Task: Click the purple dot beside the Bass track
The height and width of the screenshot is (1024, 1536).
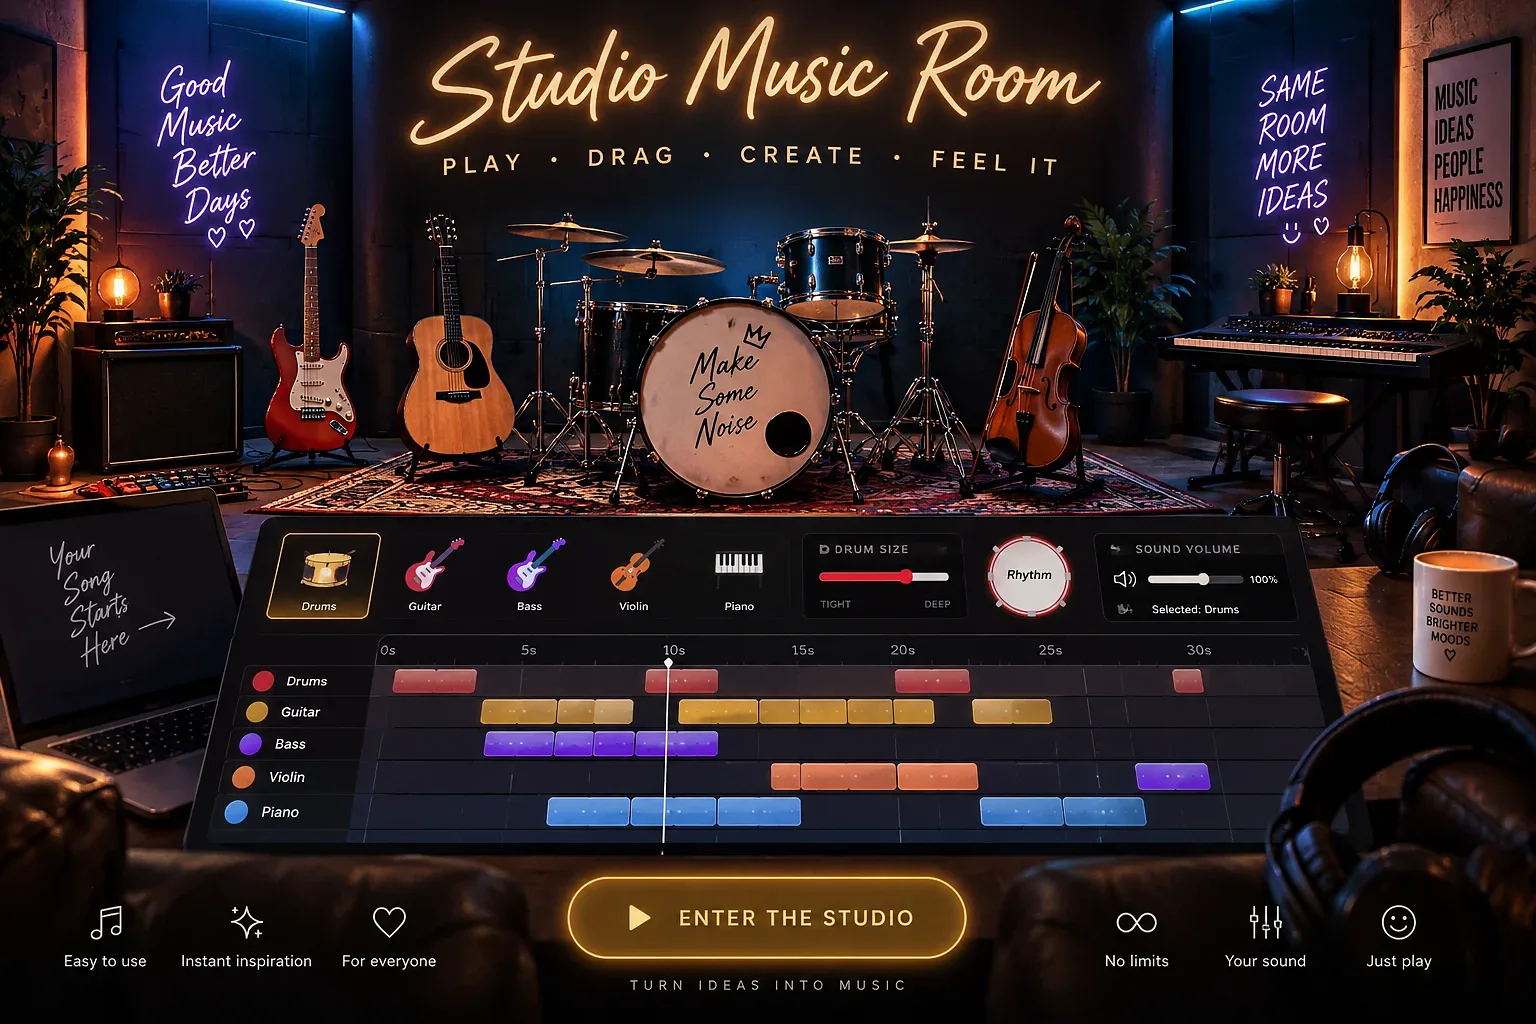Action: pos(250,744)
